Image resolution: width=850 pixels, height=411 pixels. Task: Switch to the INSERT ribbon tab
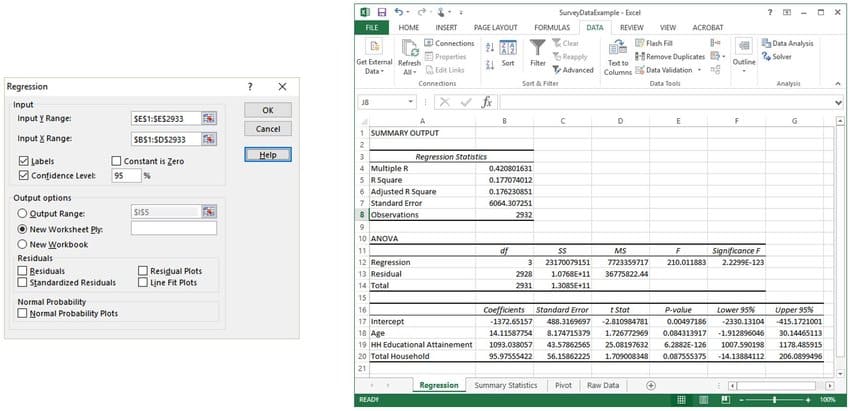[446, 27]
